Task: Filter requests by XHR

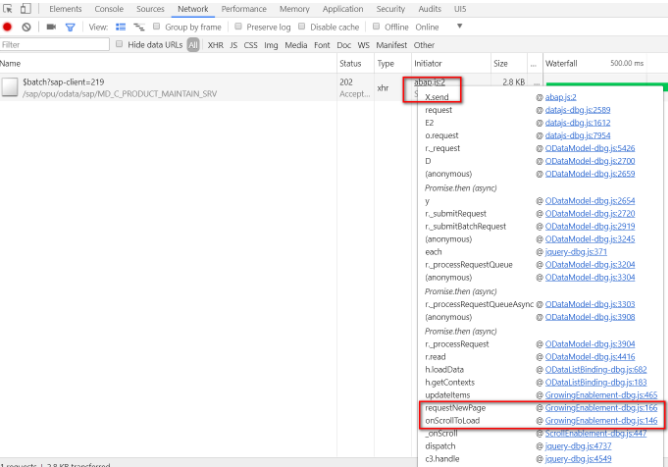Action: coord(216,45)
